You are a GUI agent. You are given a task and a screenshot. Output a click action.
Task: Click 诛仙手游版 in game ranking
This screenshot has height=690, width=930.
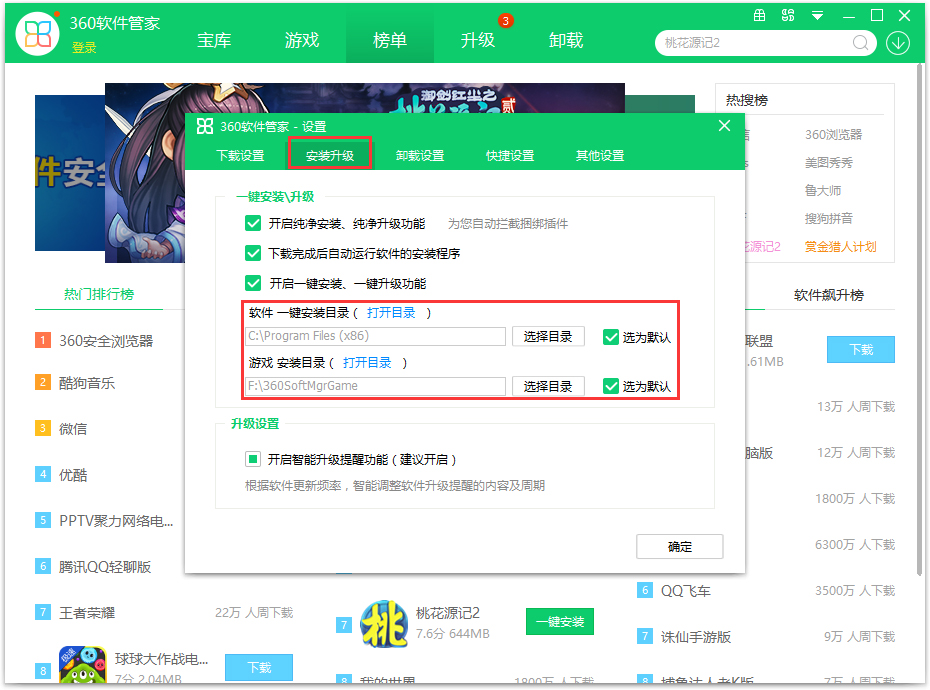pyautogui.click(x=696, y=637)
